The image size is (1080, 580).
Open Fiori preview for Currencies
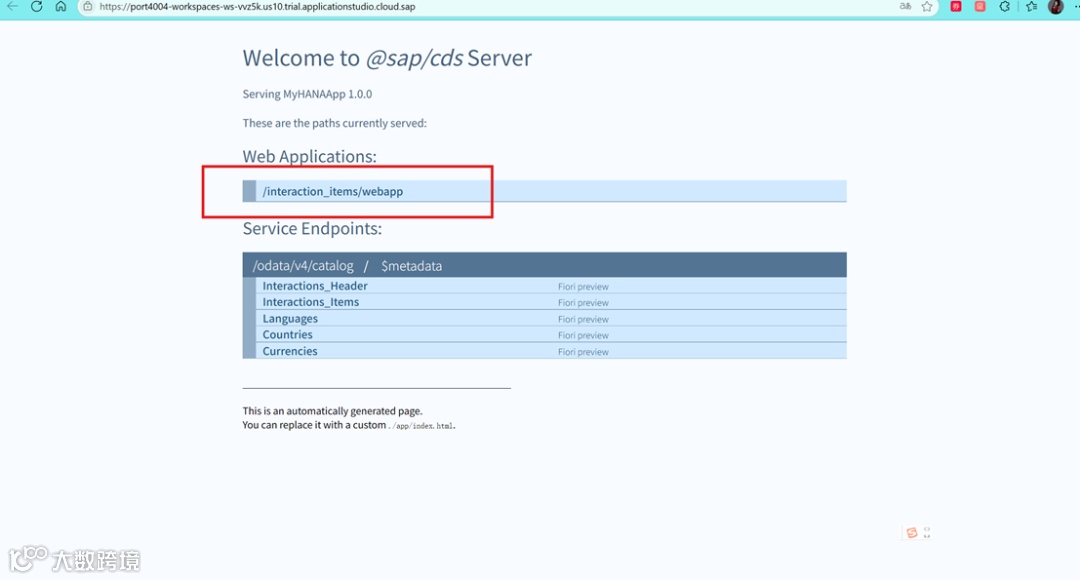pyautogui.click(x=583, y=352)
